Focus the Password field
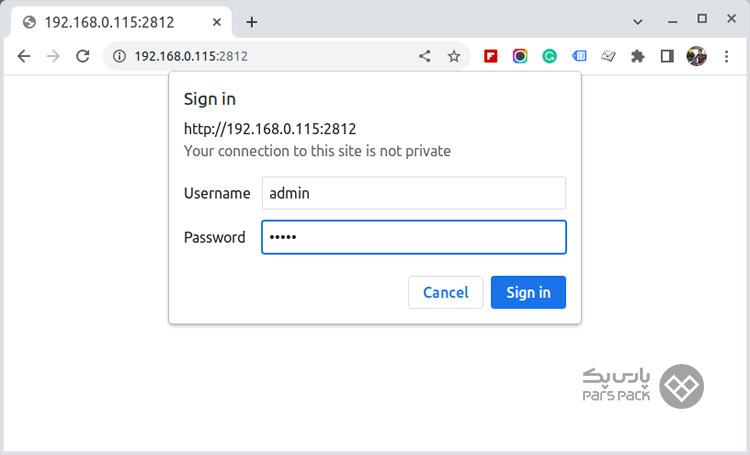The width and height of the screenshot is (750, 455). point(414,237)
